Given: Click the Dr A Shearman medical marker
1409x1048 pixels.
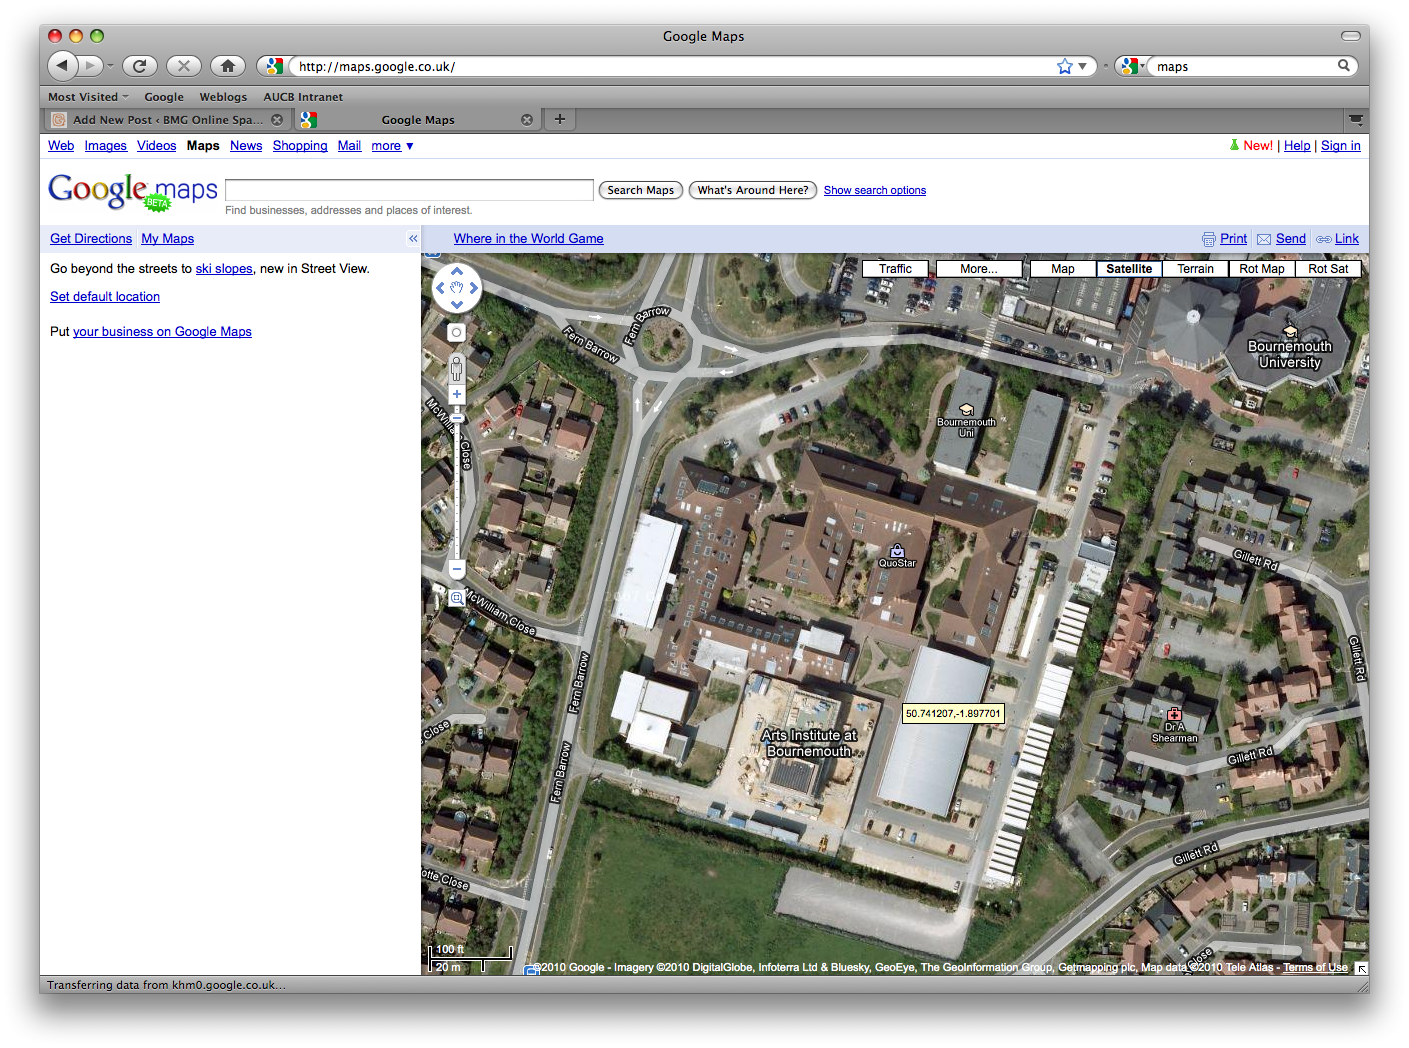Looking at the screenshot, I should click(x=1174, y=714).
